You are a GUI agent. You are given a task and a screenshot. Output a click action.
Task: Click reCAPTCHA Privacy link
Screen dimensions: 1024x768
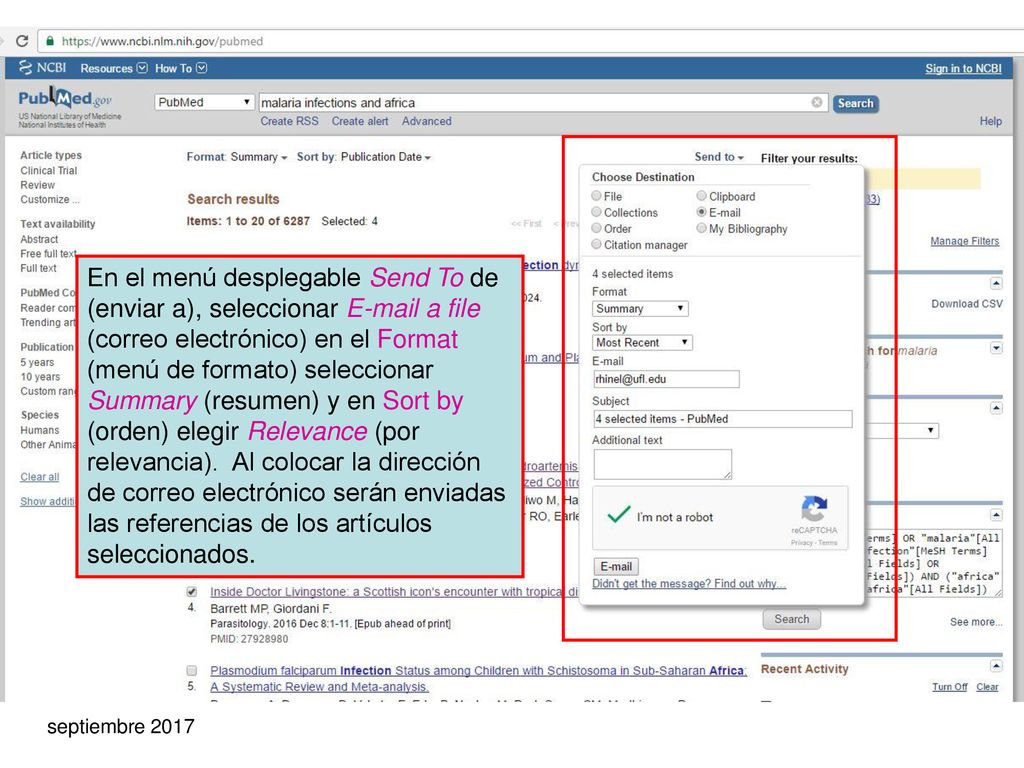801,543
